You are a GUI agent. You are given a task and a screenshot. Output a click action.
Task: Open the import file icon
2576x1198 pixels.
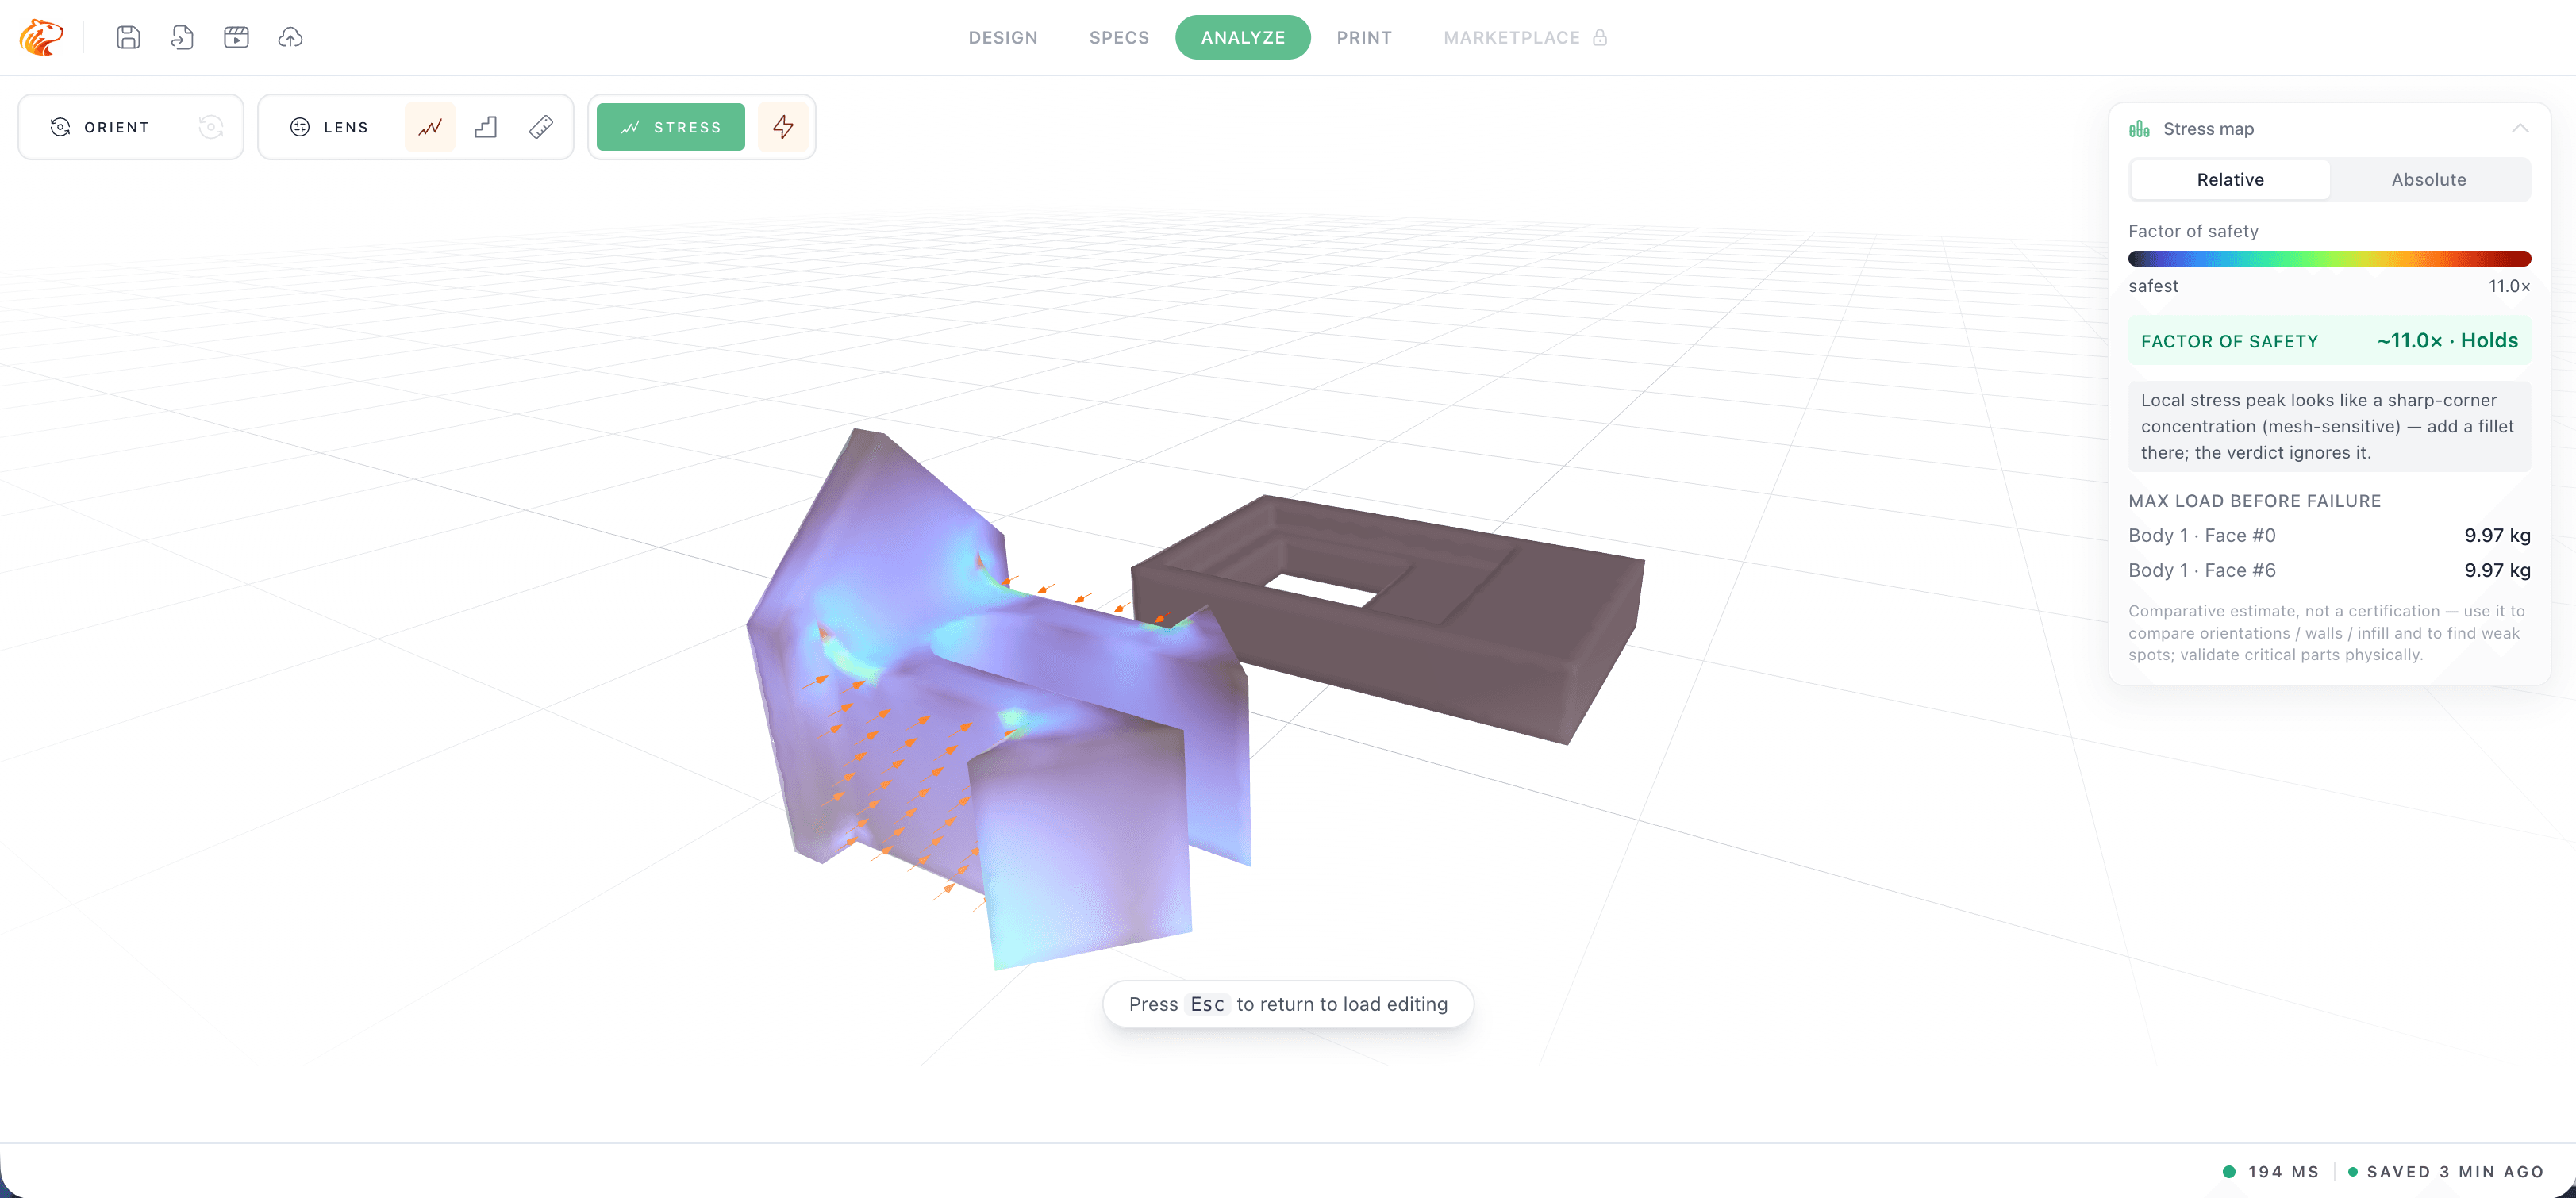click(x=182, y=37)
